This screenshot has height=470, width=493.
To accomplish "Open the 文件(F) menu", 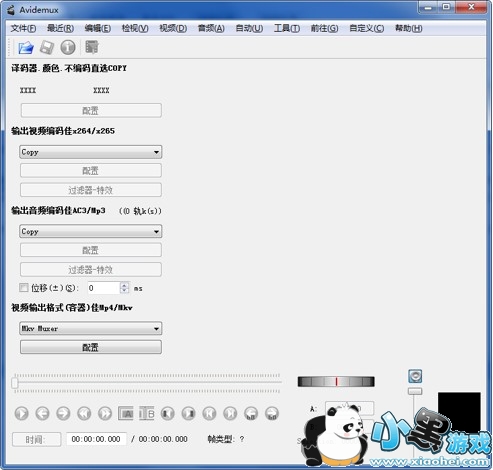I will tap(23, 28).
